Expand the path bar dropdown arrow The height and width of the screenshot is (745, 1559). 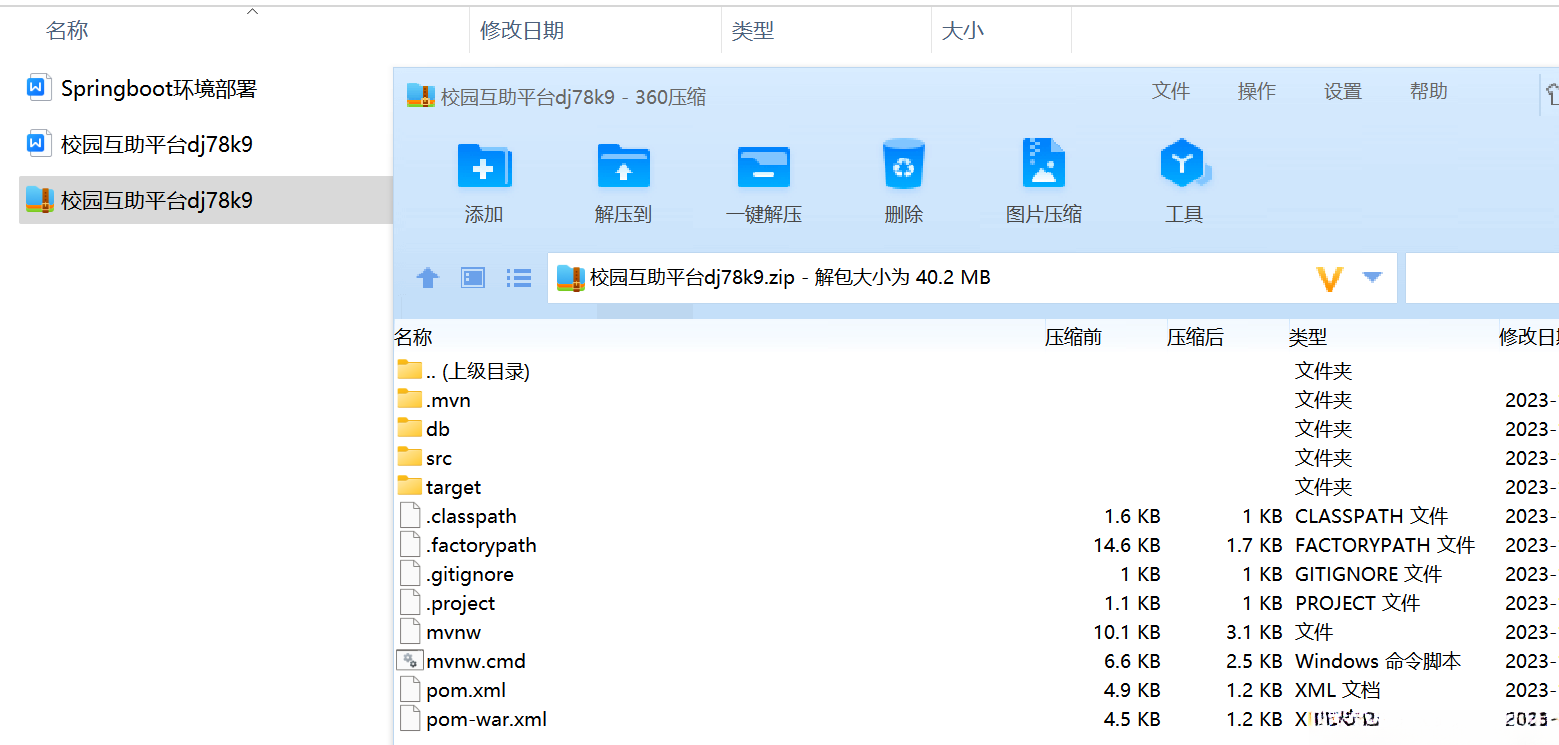tap(1372, 277)
